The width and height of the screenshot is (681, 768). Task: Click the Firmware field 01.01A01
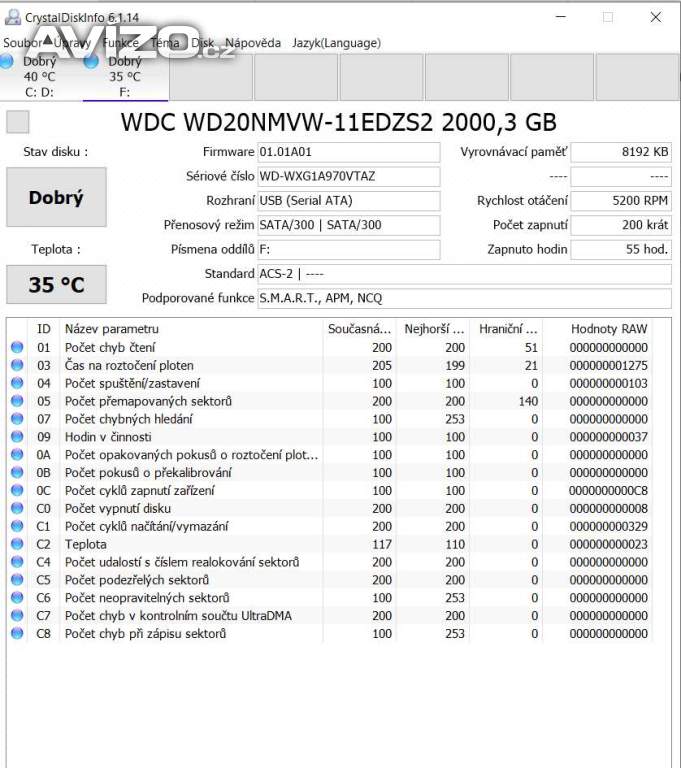349,152
